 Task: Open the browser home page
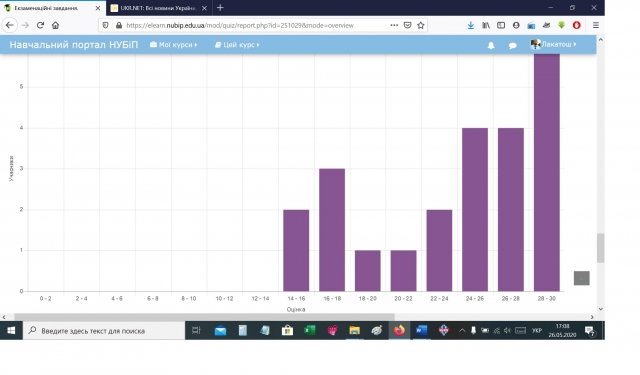tap(56, 25)
